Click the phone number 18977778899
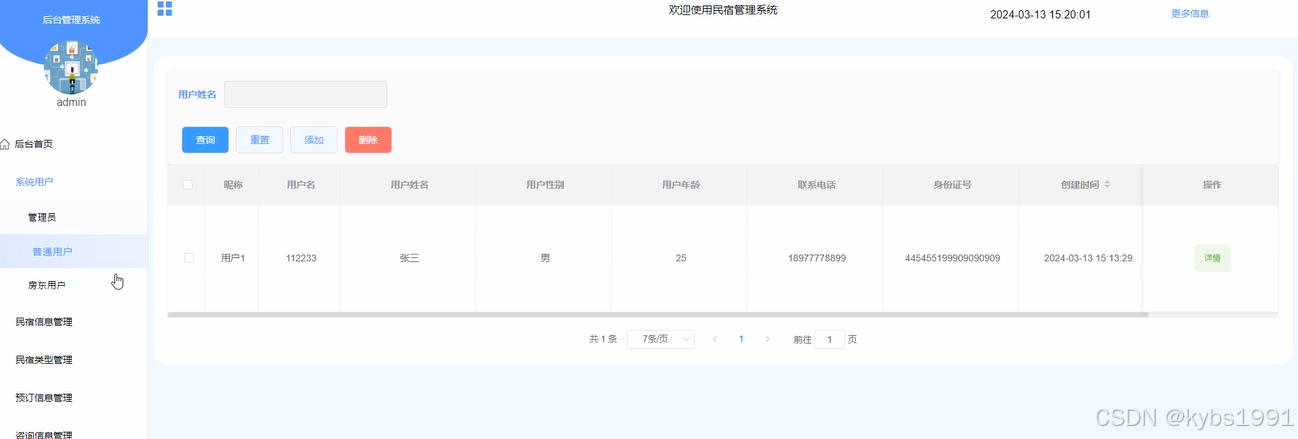 click(816, 258)
